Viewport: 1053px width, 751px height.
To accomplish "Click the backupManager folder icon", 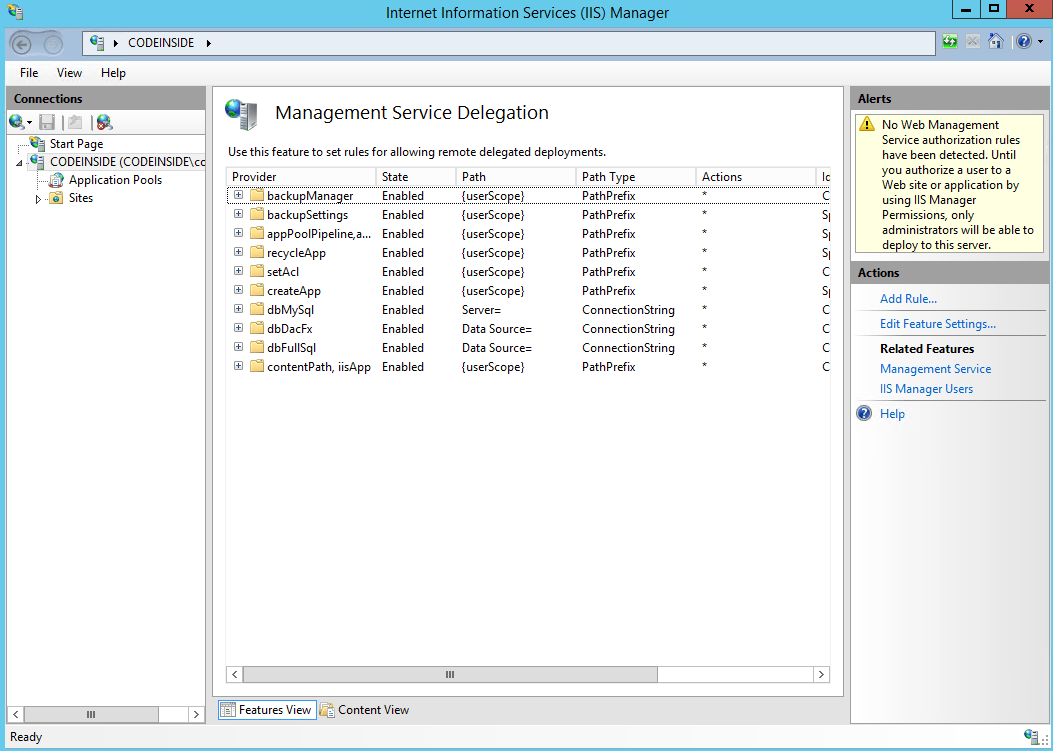I will (x=257, y=195).
